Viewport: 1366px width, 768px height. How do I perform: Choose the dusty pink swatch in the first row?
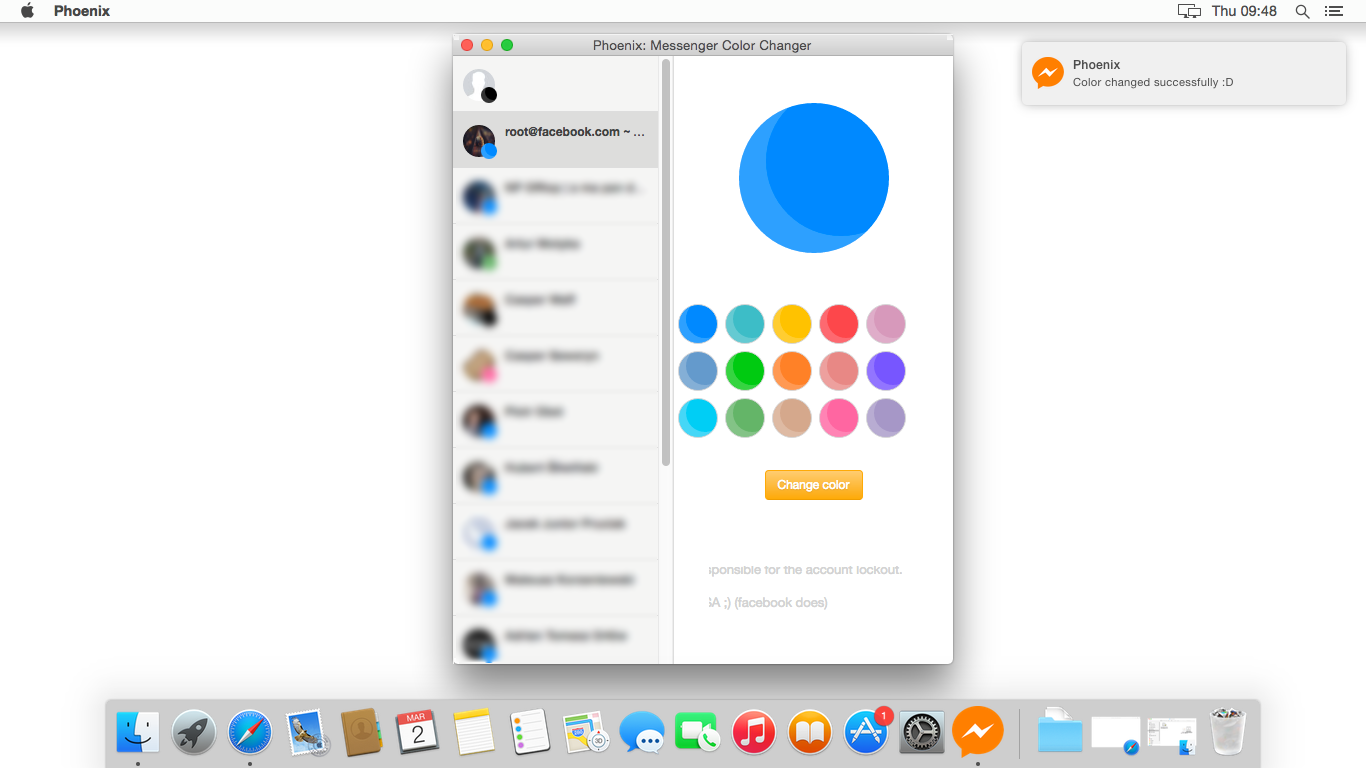point(886,324)
